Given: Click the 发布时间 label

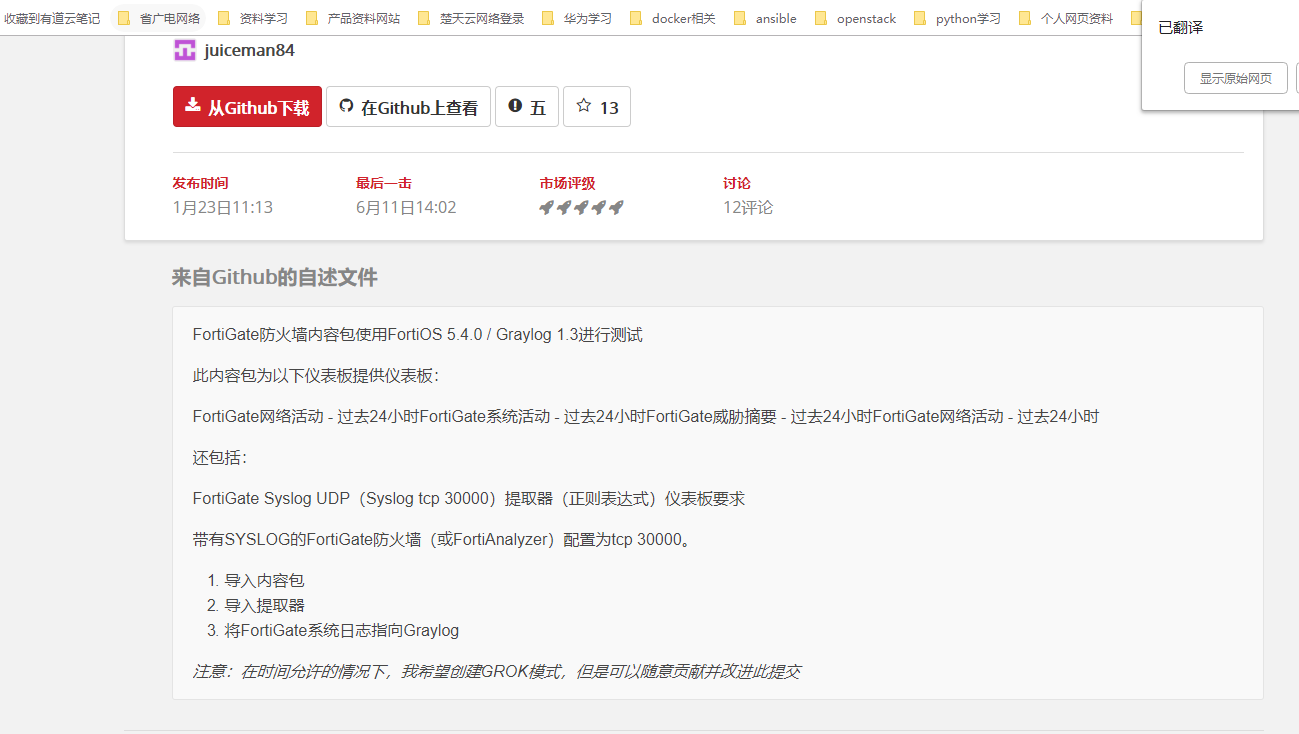Looking at the screenshot, I should point(200,183).
